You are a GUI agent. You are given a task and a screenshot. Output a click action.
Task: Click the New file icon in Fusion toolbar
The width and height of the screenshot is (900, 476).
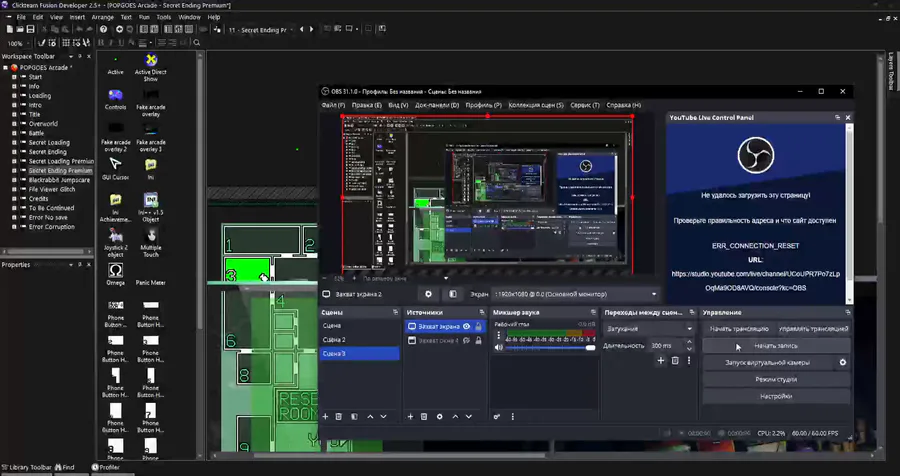10,29
